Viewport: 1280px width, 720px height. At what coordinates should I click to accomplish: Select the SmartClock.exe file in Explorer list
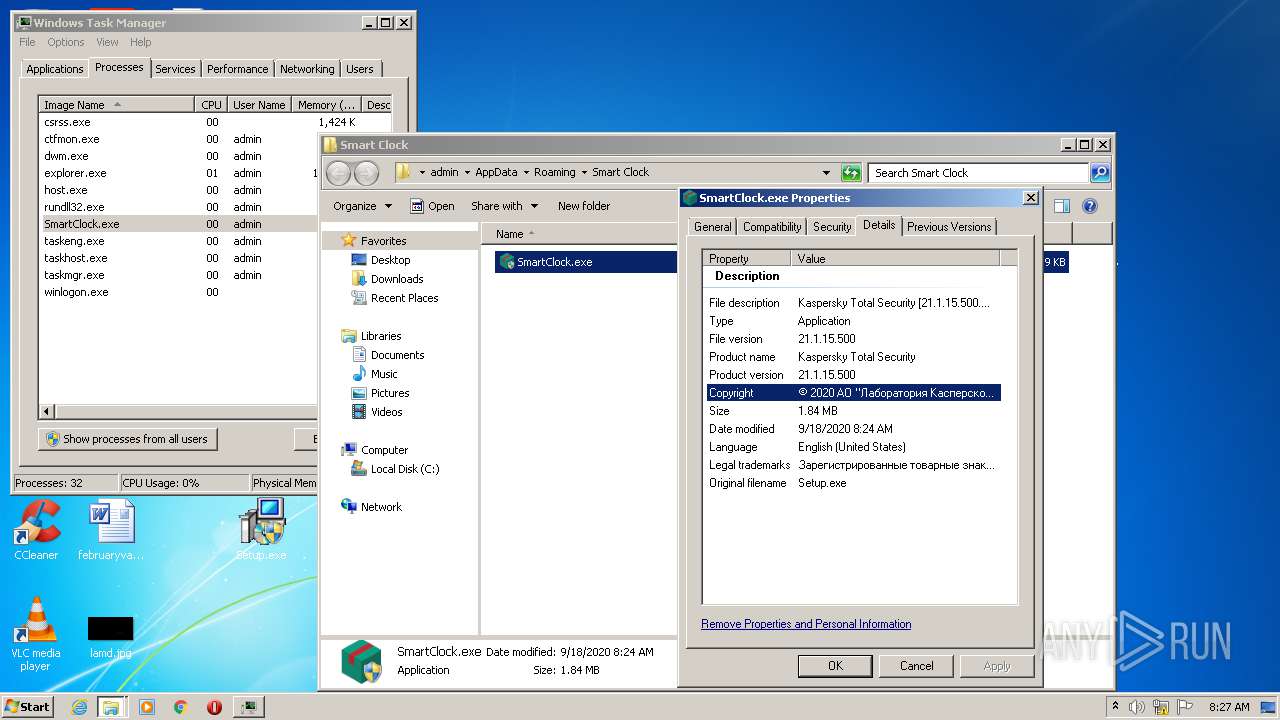(586, 262)
